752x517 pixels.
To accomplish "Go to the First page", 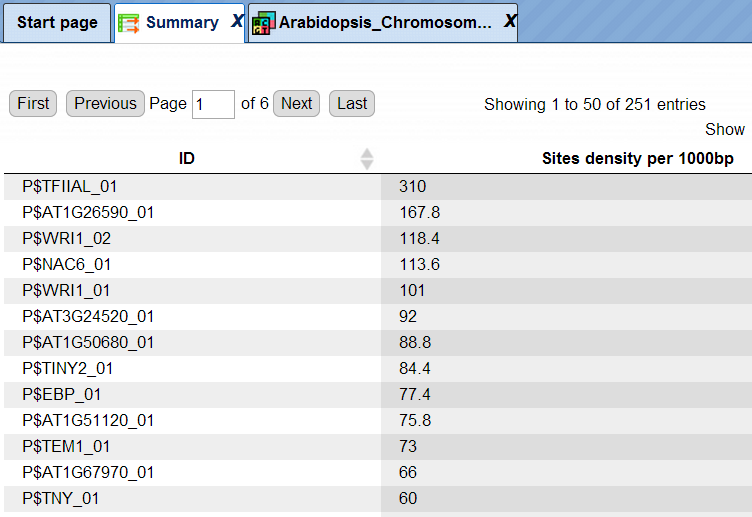I will tap(33, 104).
